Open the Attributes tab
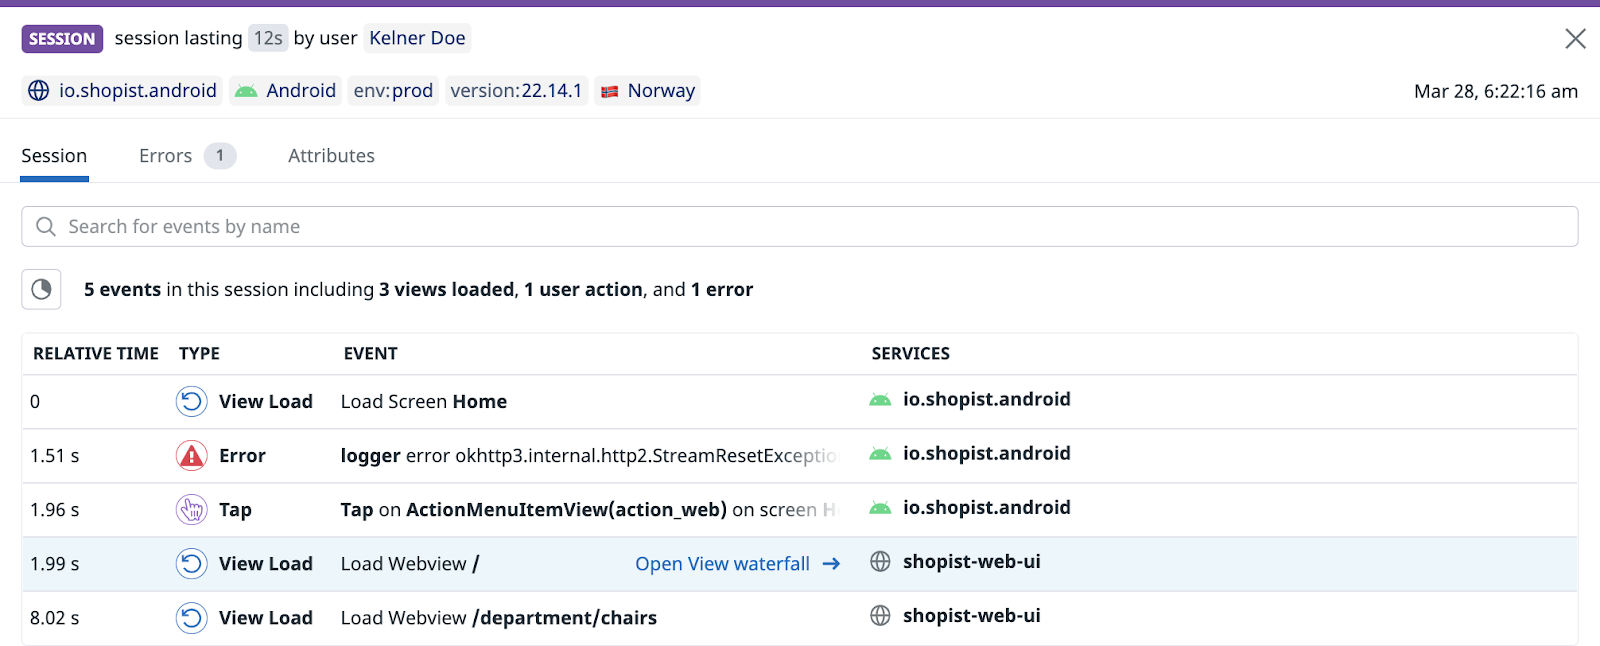Screen dimensions: 1600x646 click(331, 156)
